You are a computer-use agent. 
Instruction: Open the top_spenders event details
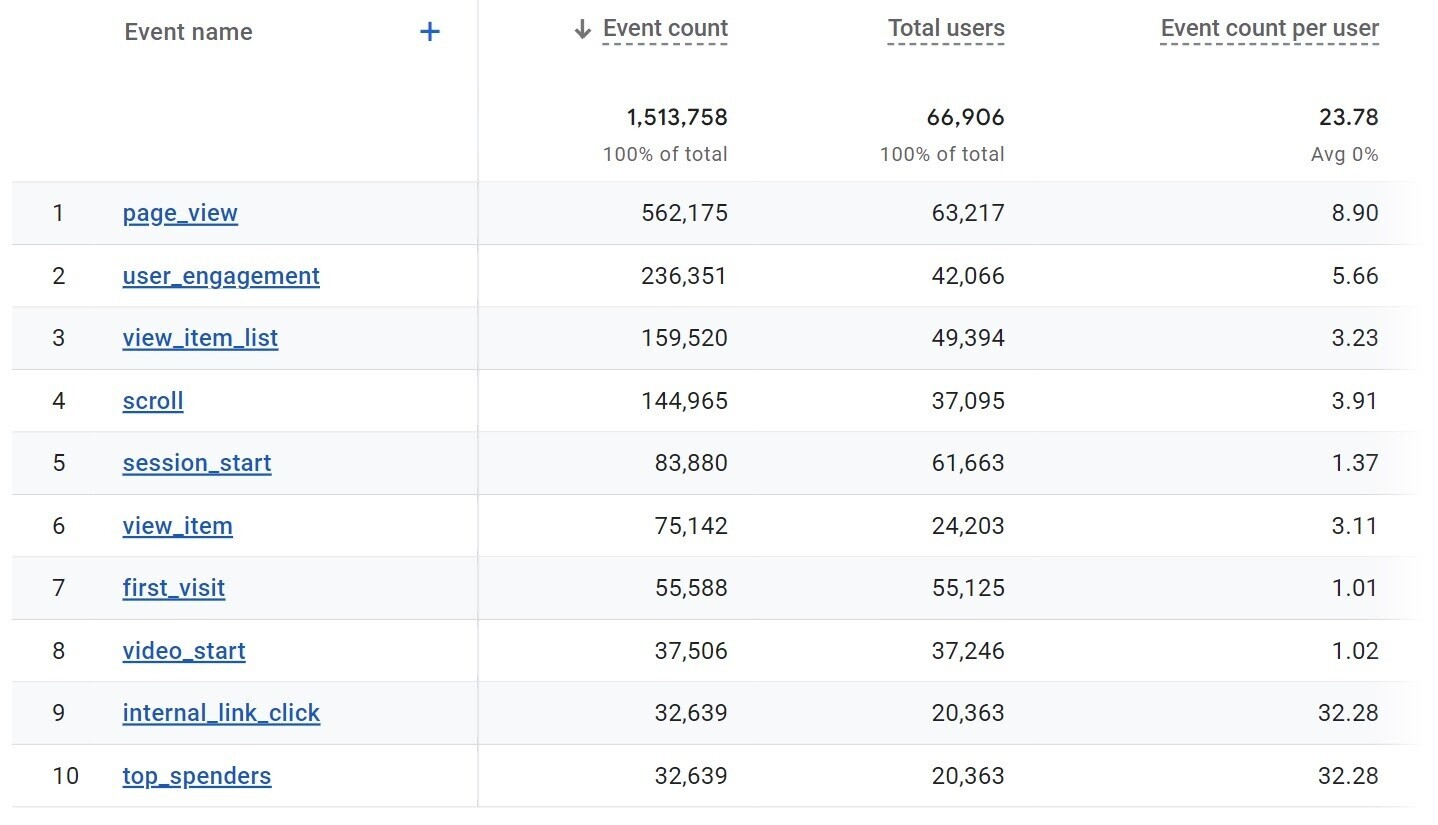pos(196,776)
